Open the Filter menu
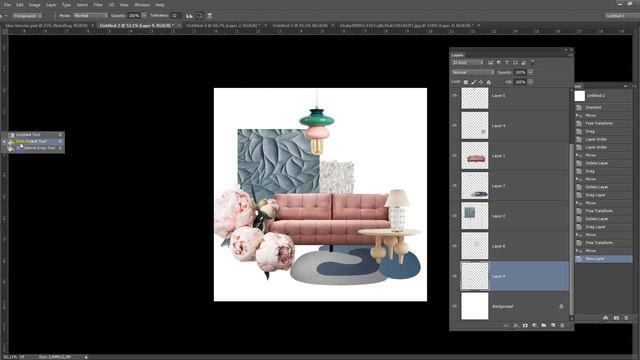The height and width of the screenshot is (360, 640). coord(98,5)
